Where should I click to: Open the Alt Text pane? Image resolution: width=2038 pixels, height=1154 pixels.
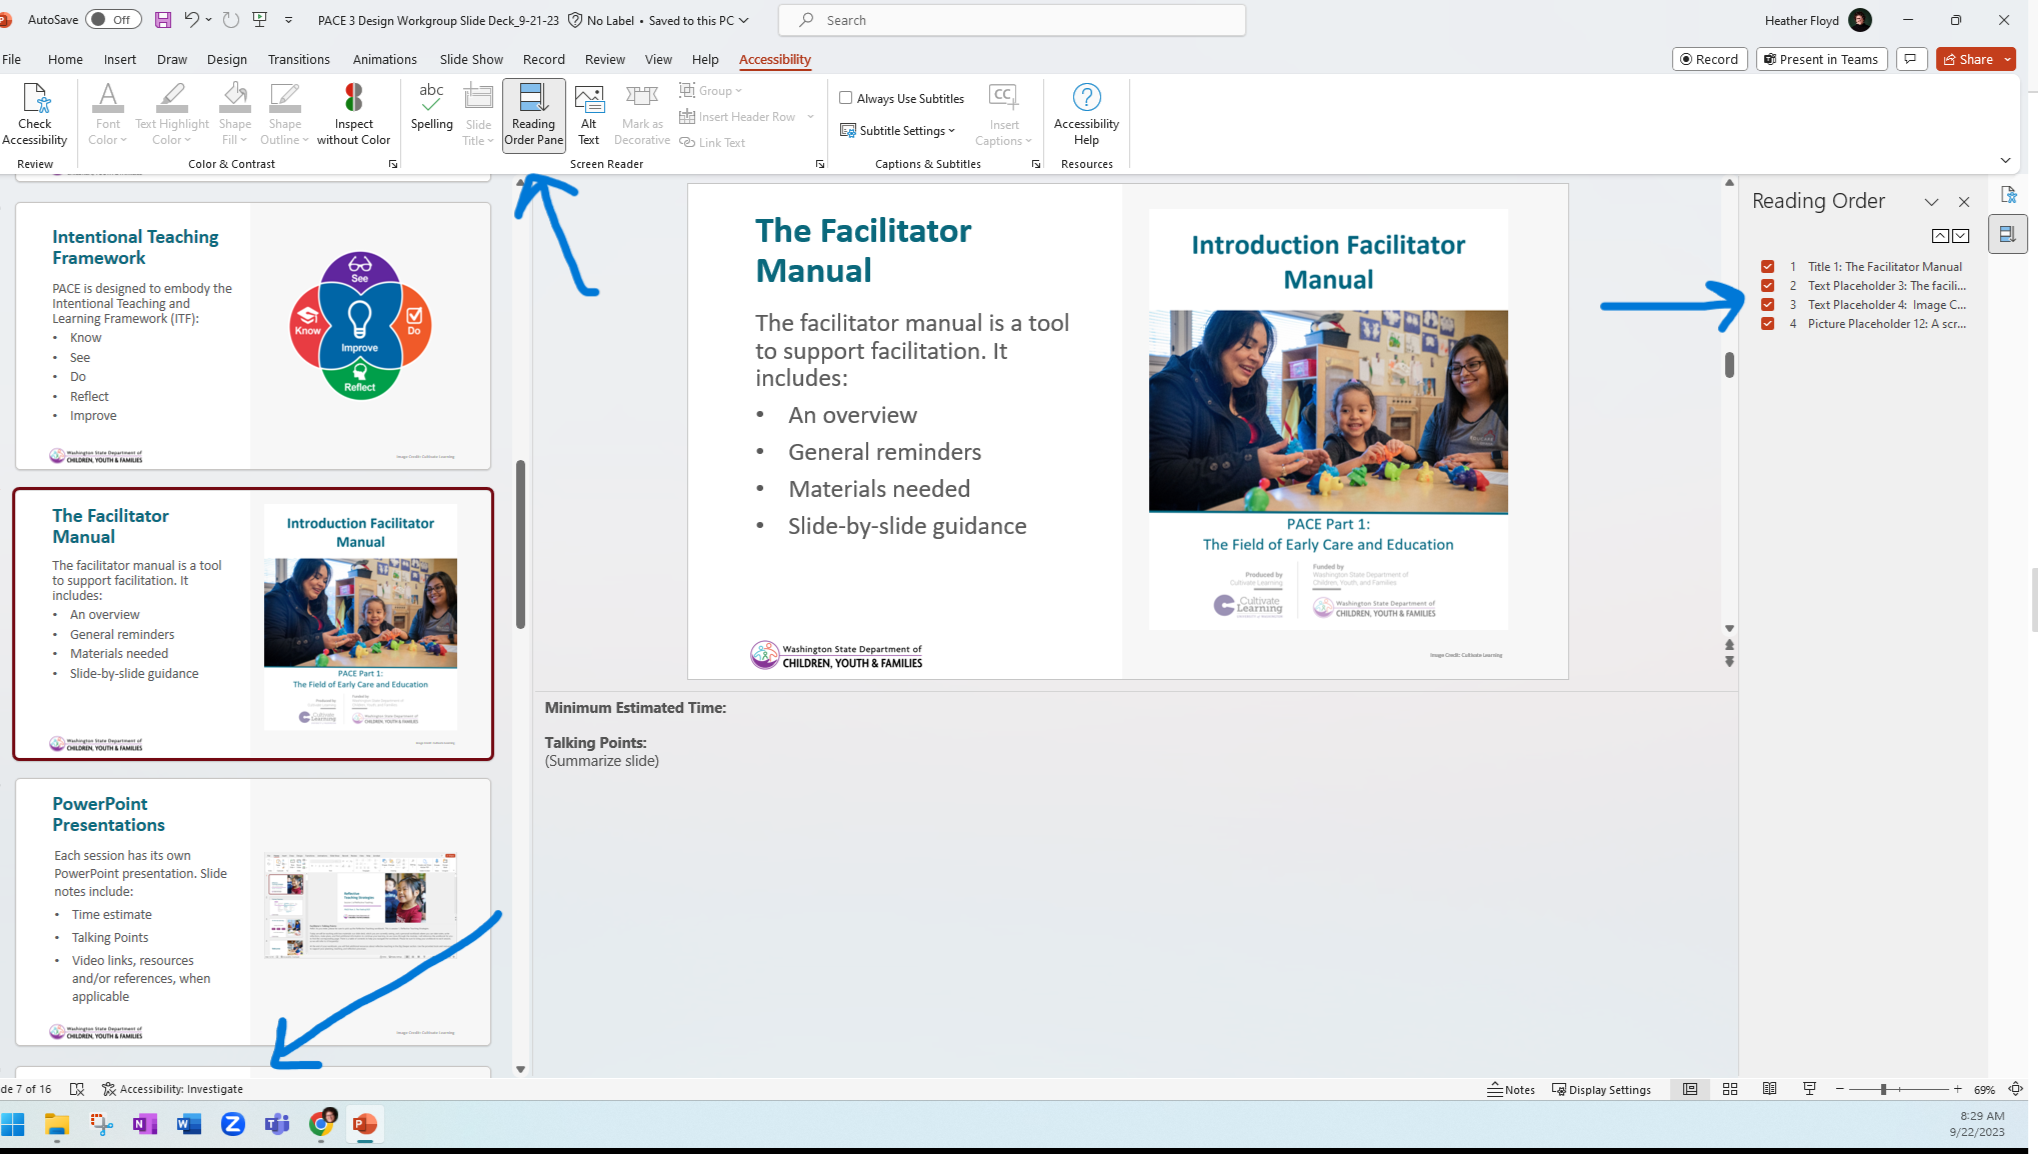pyautogui.click(x=588, y=113)
